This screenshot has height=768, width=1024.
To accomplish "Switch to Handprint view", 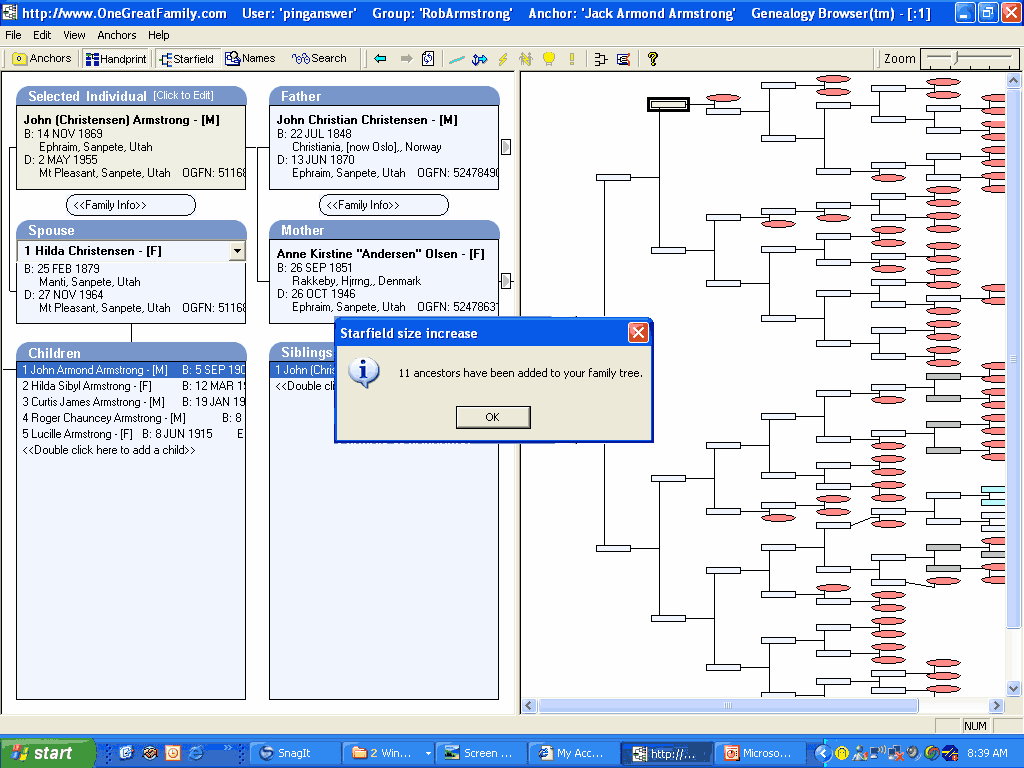I will [116, 59].
